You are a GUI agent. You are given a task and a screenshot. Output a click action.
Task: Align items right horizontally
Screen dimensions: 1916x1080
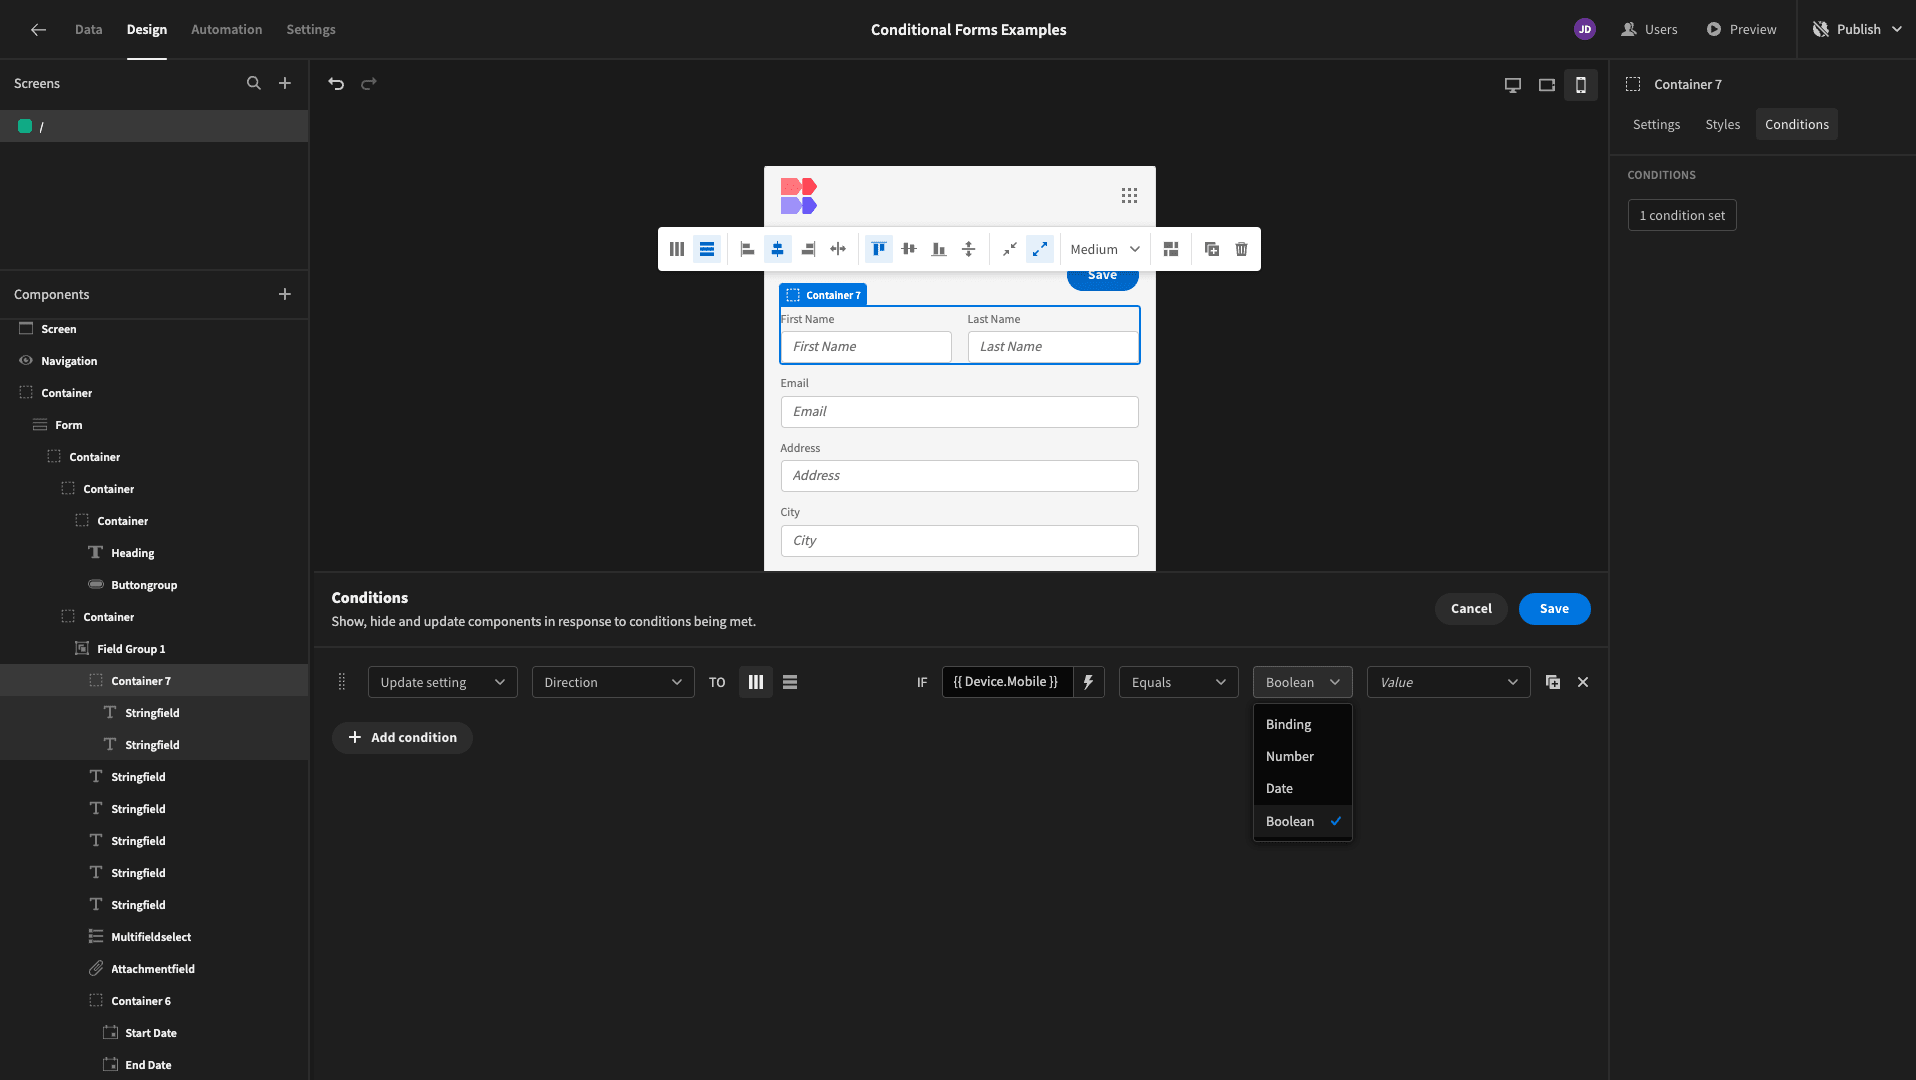(808, 249)
